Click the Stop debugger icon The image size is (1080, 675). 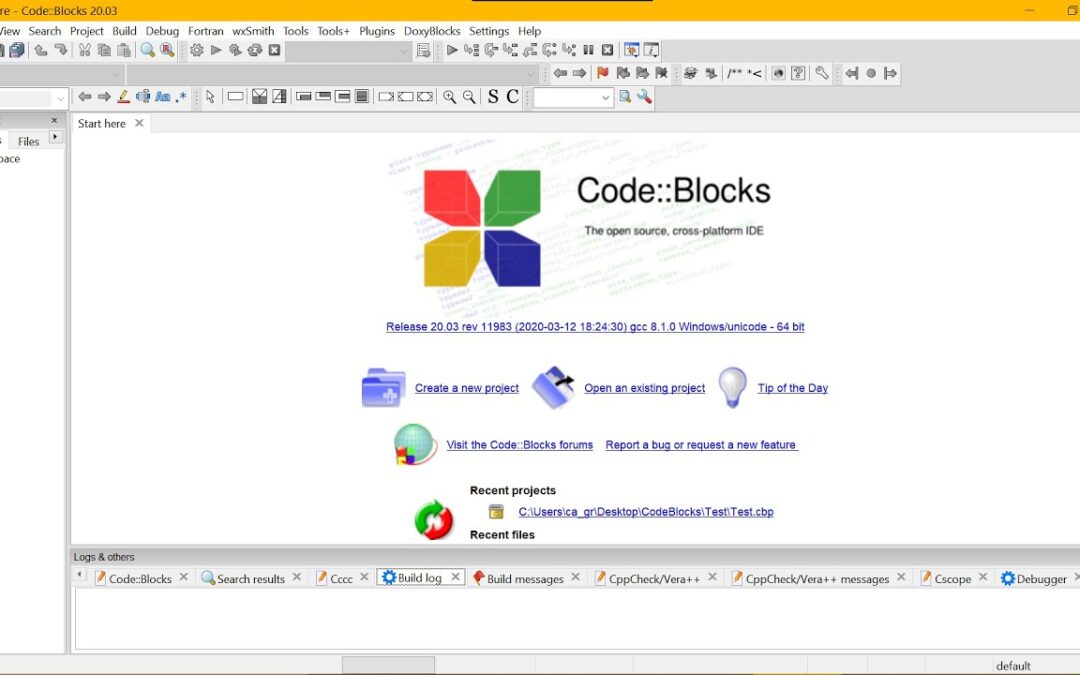click(608, 50)
